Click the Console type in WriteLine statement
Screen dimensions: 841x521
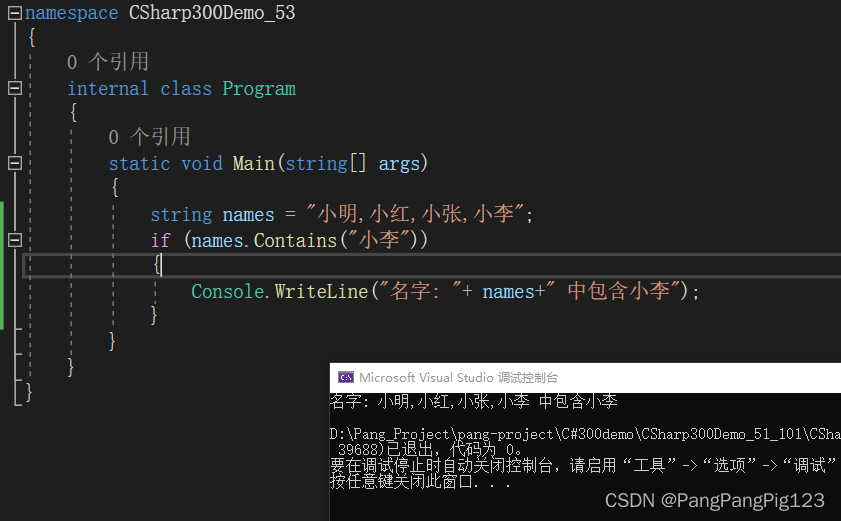coord(228,291)
